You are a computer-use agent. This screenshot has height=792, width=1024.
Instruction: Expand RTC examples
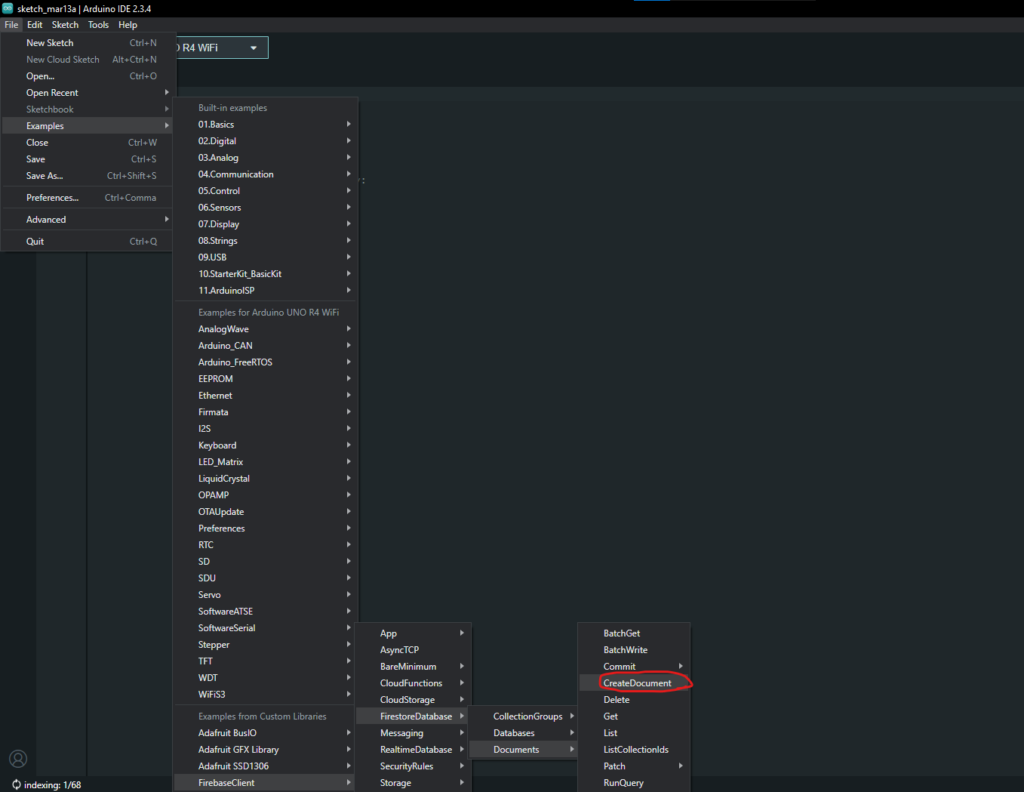266,545
